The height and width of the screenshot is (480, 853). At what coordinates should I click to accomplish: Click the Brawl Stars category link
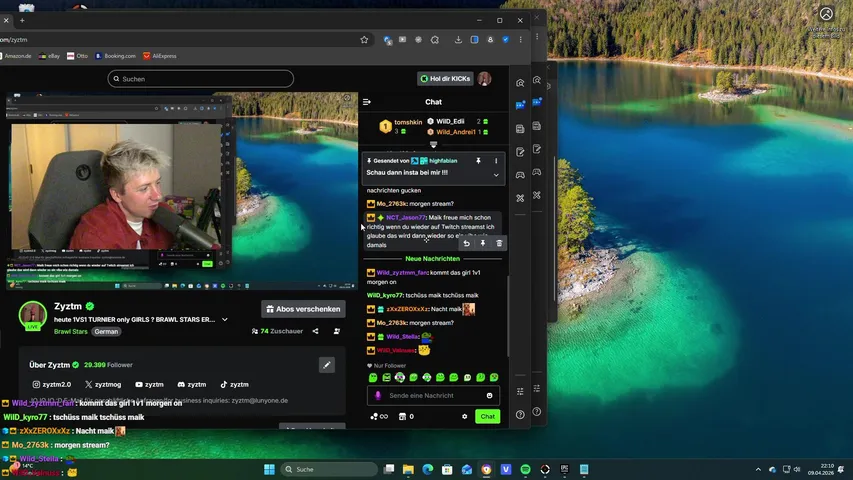(71, 331)
